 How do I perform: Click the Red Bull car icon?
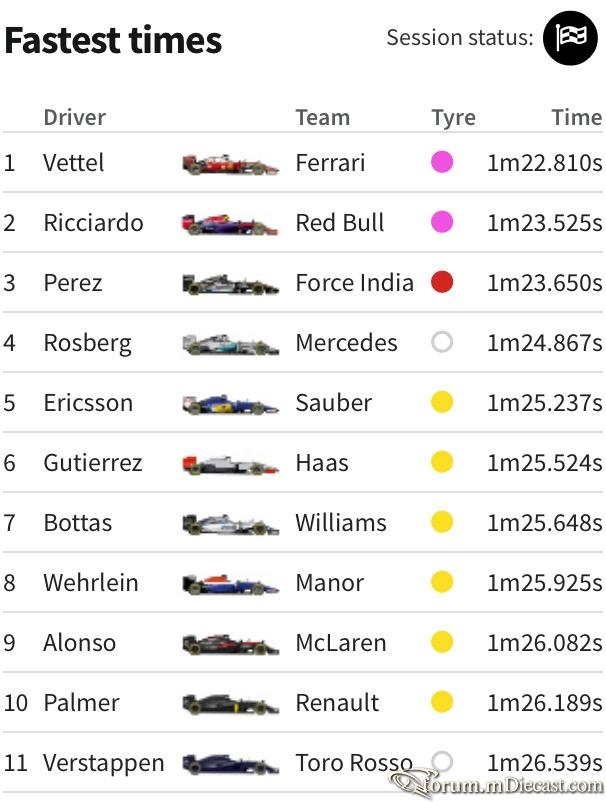click(x=230, y=225)
